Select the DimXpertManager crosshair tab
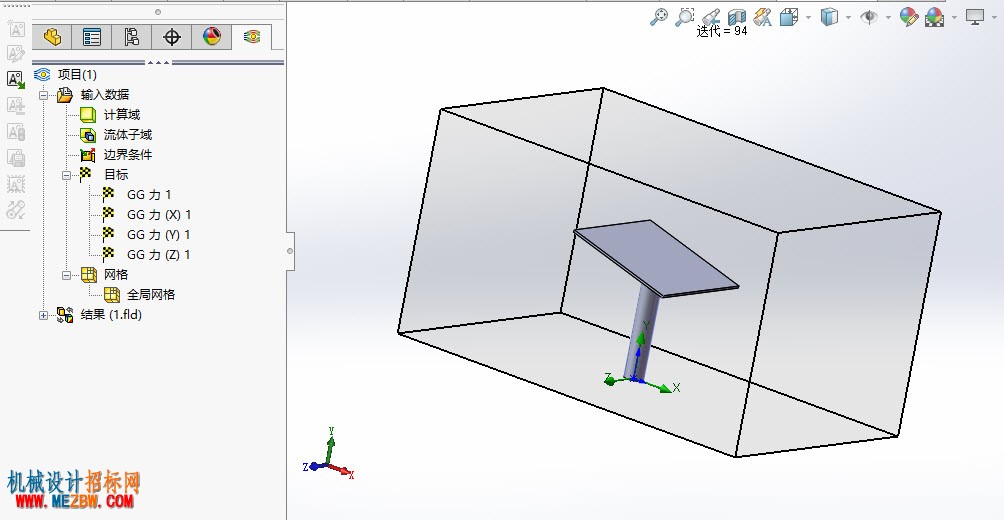Image resolution: width=1004 pixels, height=520 pixels. pos(172,37)
